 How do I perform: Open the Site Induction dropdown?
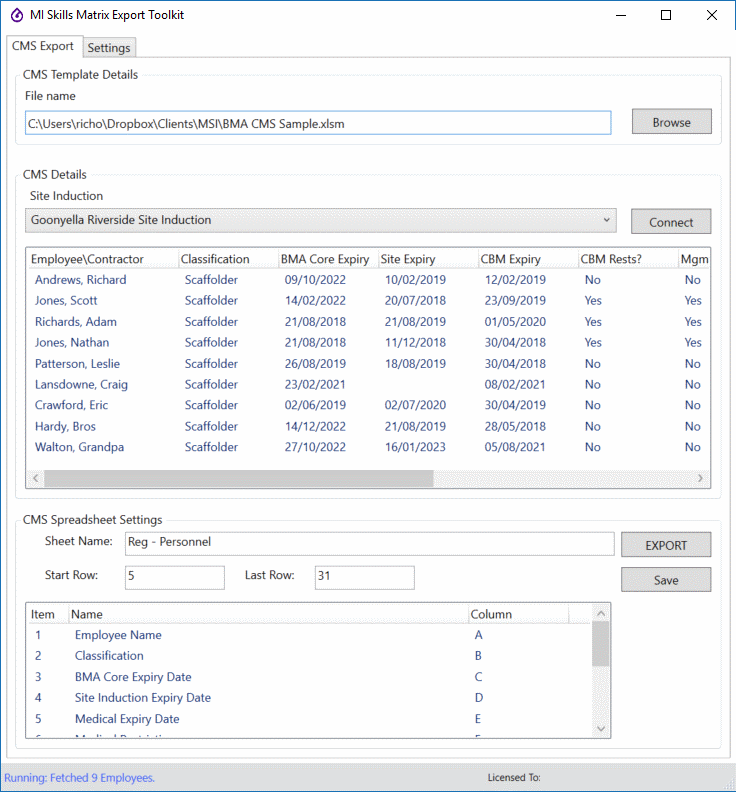click(x=321, y=220)
